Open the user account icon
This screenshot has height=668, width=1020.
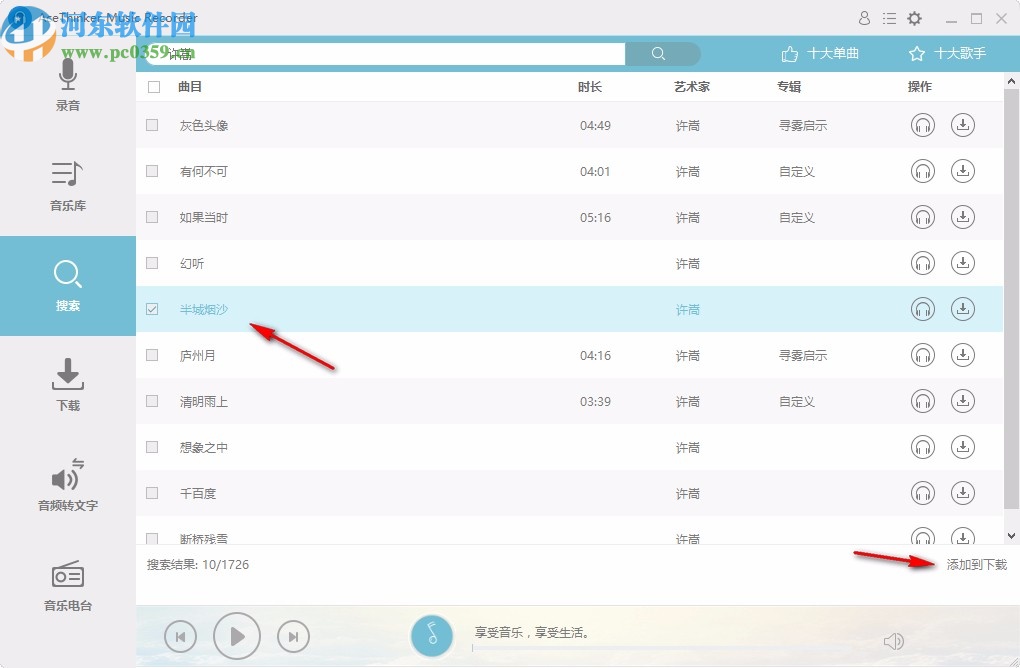tap(864, 18)
